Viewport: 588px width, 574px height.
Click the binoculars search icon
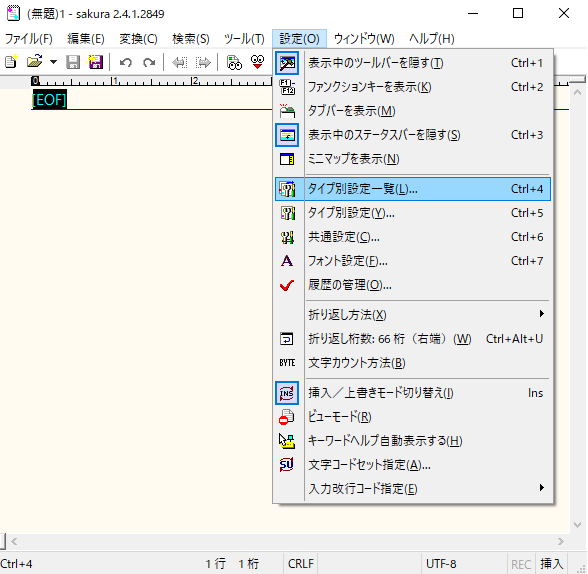(x=234, y=62)
